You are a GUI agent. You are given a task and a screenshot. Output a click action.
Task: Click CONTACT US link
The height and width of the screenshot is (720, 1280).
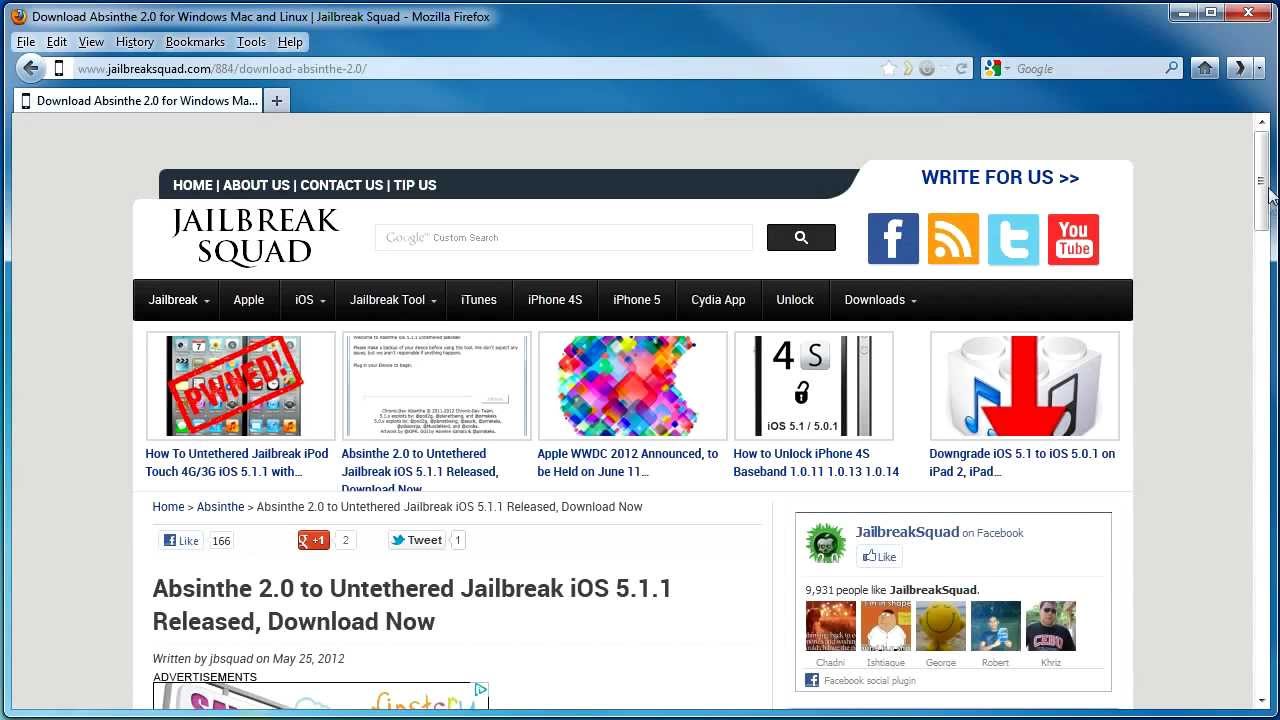point(342,185)
